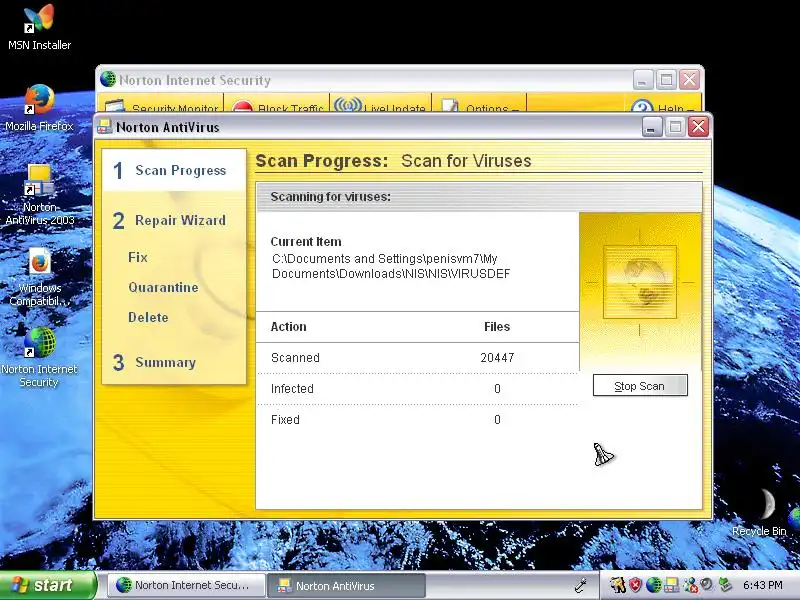The height and width of the screenshot is (600, 800).
Task: Click the Stop Scan button
Action: tap(640, 386)
